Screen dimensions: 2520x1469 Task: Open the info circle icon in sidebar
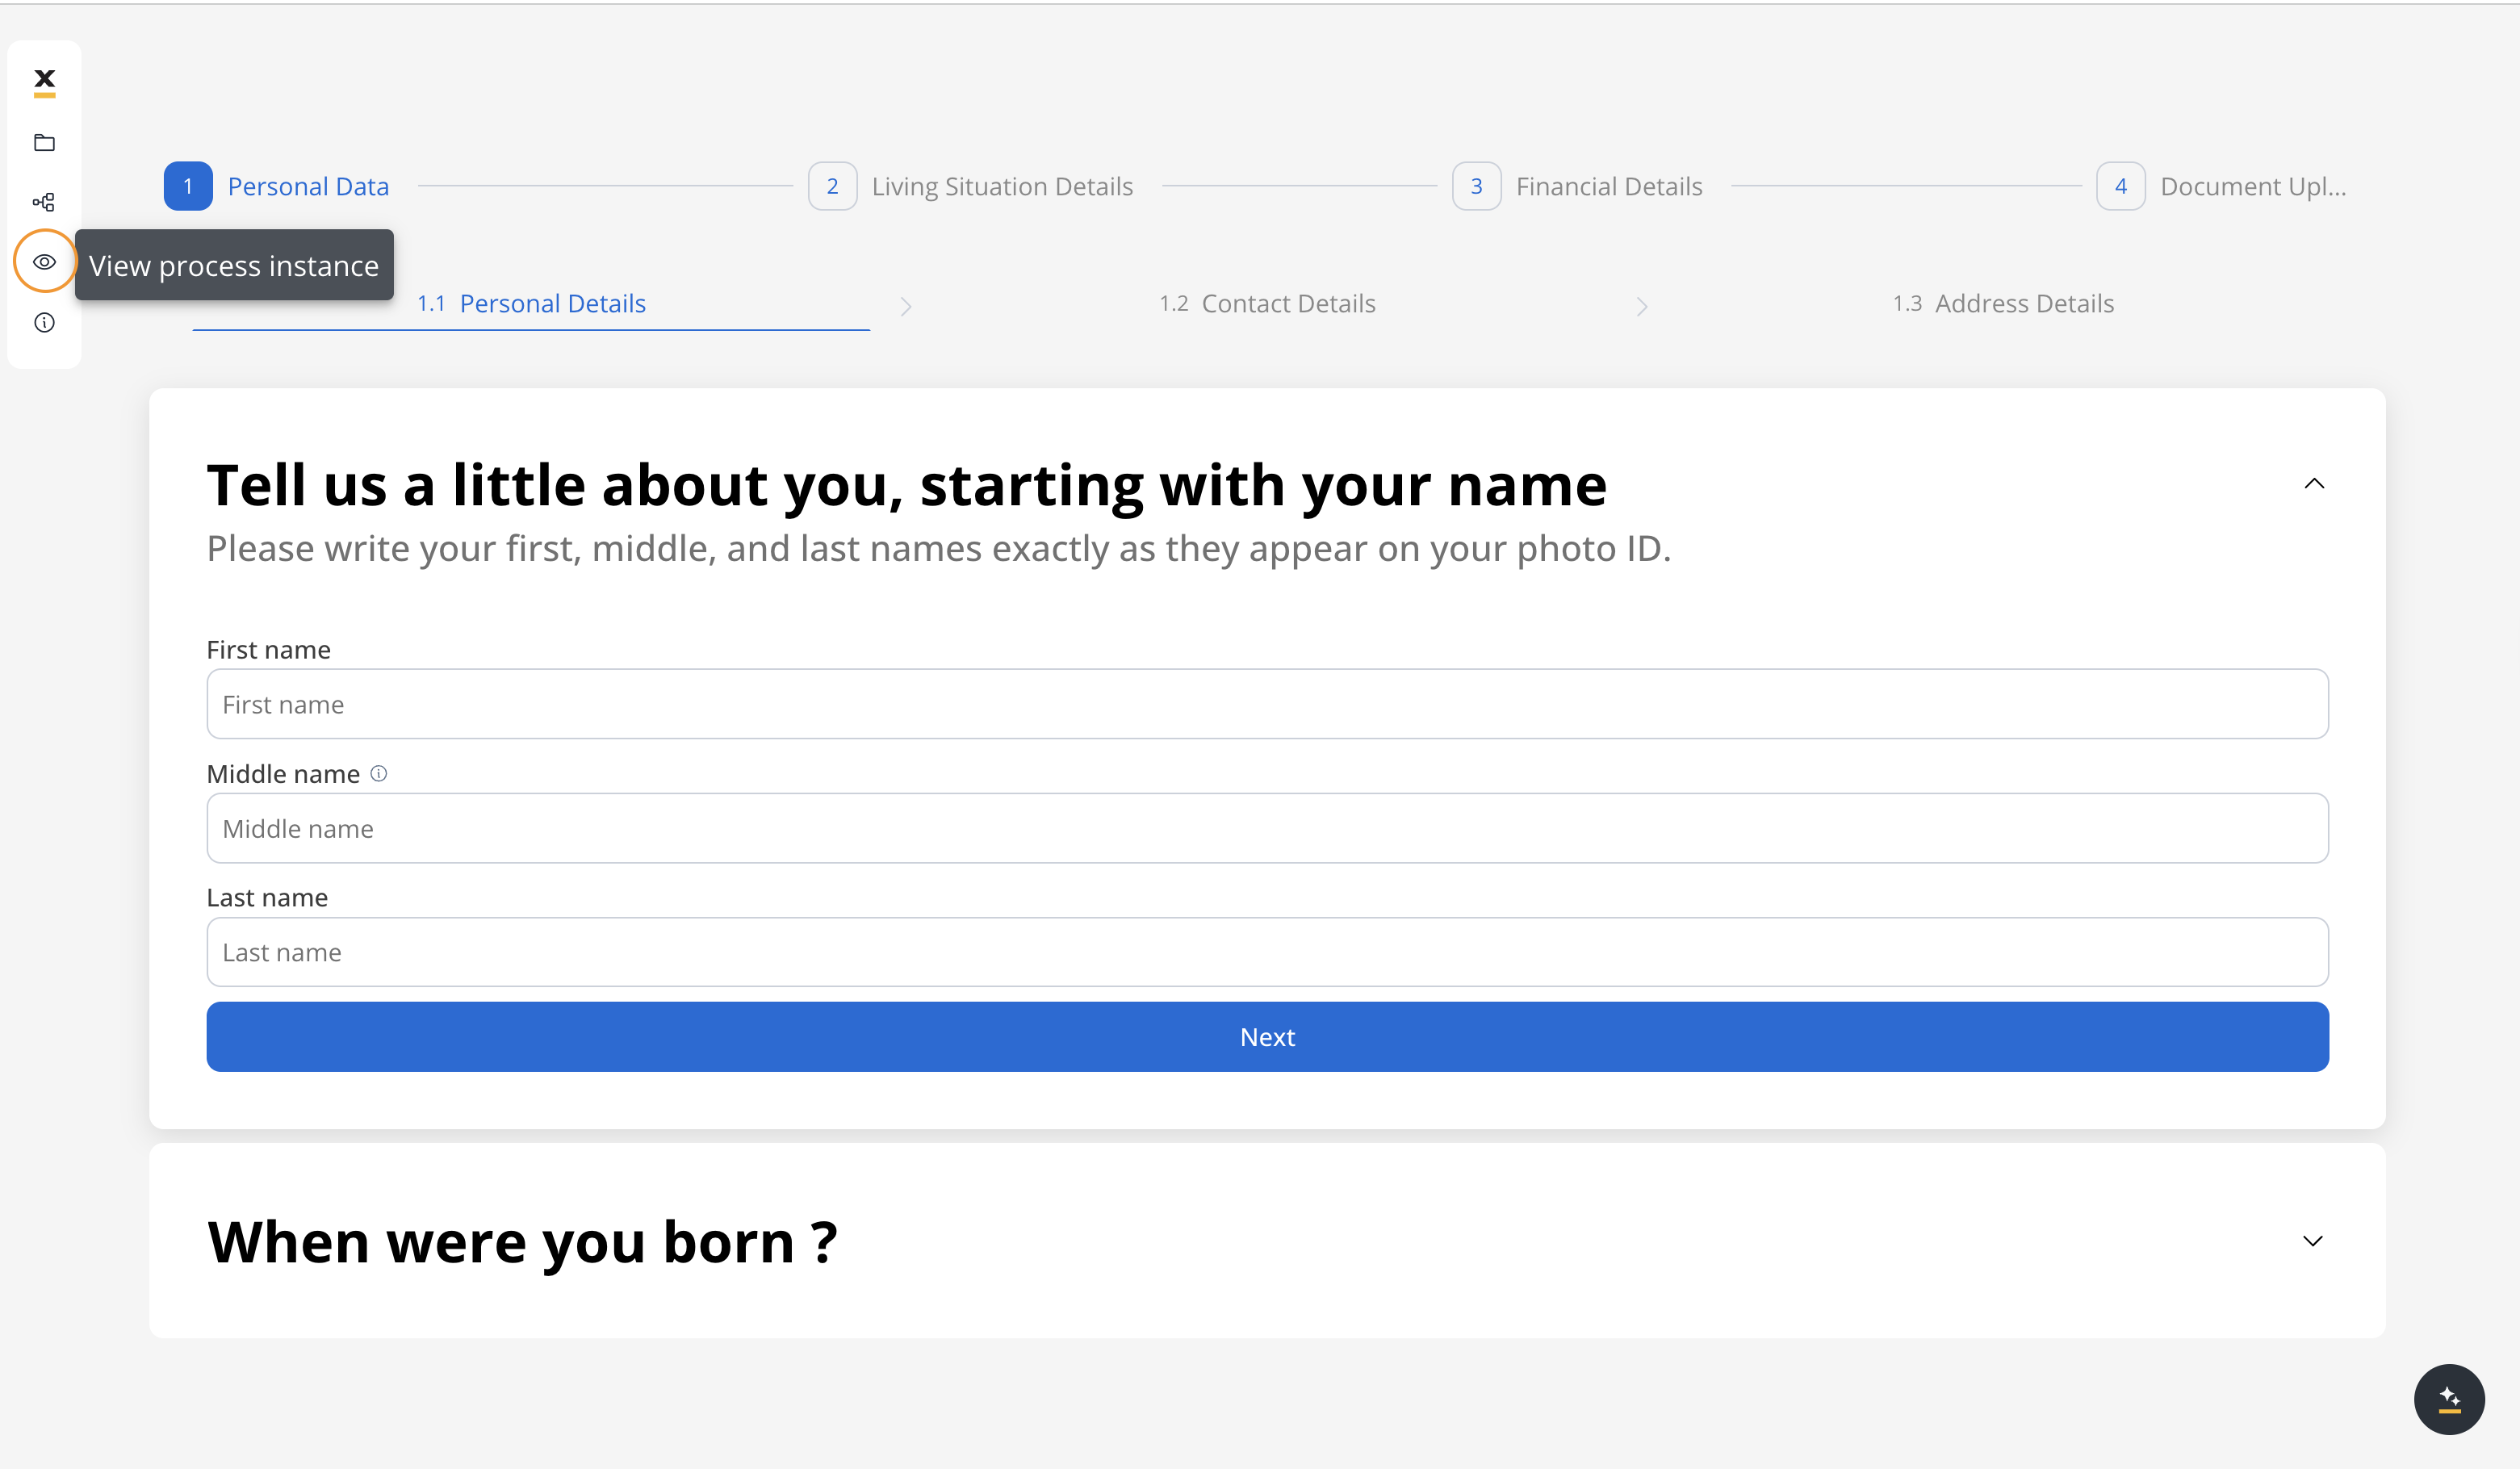[44, 322]
